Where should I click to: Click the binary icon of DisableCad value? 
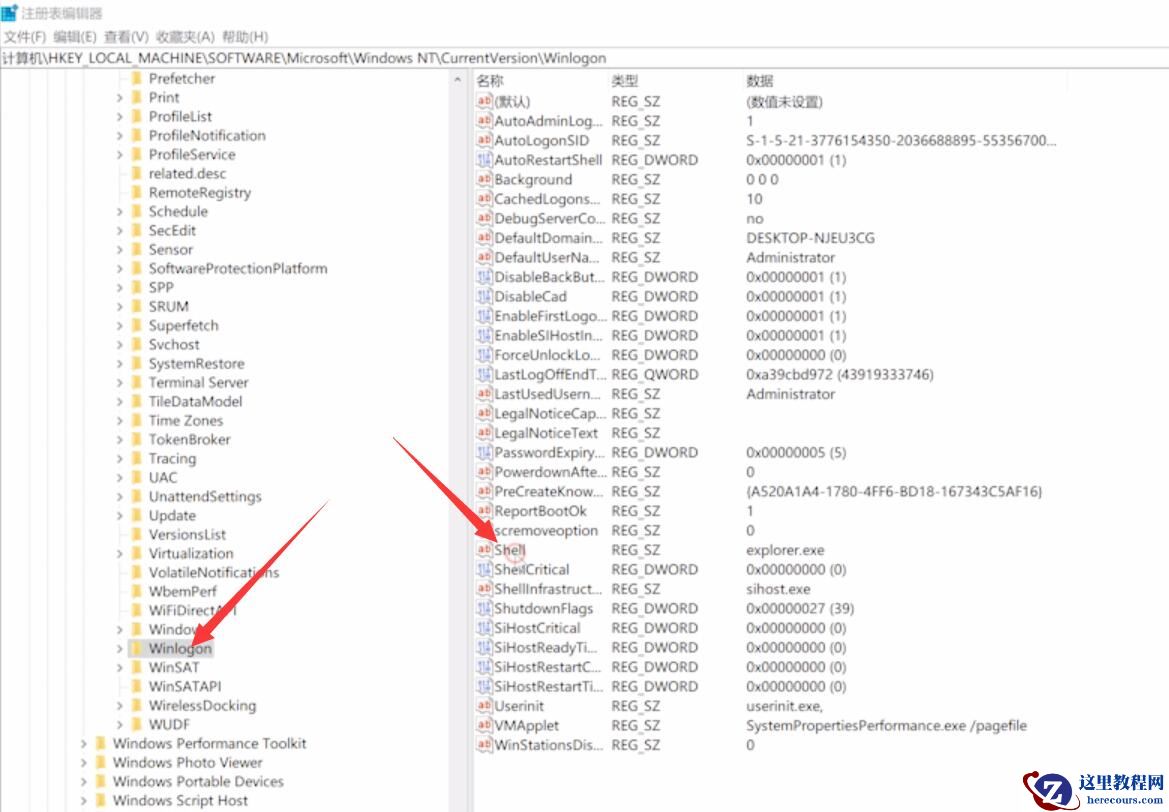(x=484, y=296)
